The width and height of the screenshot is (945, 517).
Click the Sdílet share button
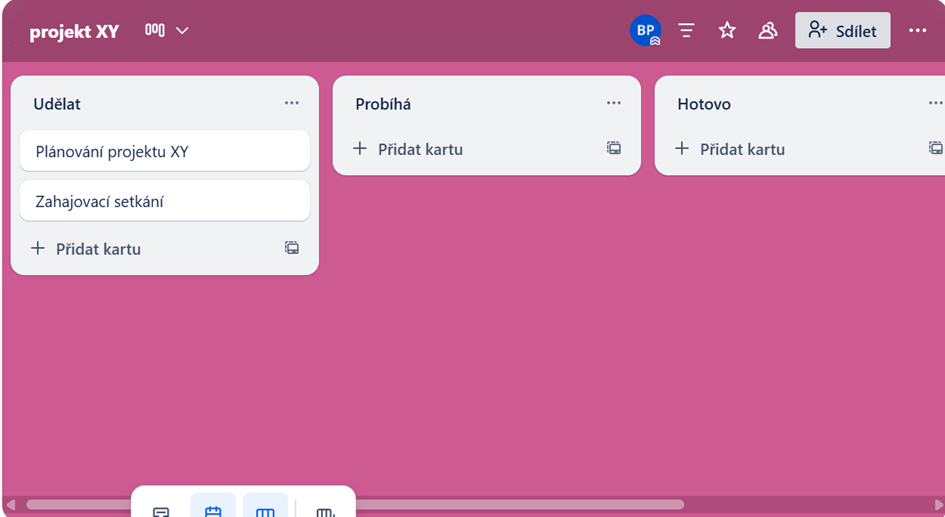pos(842,31)
